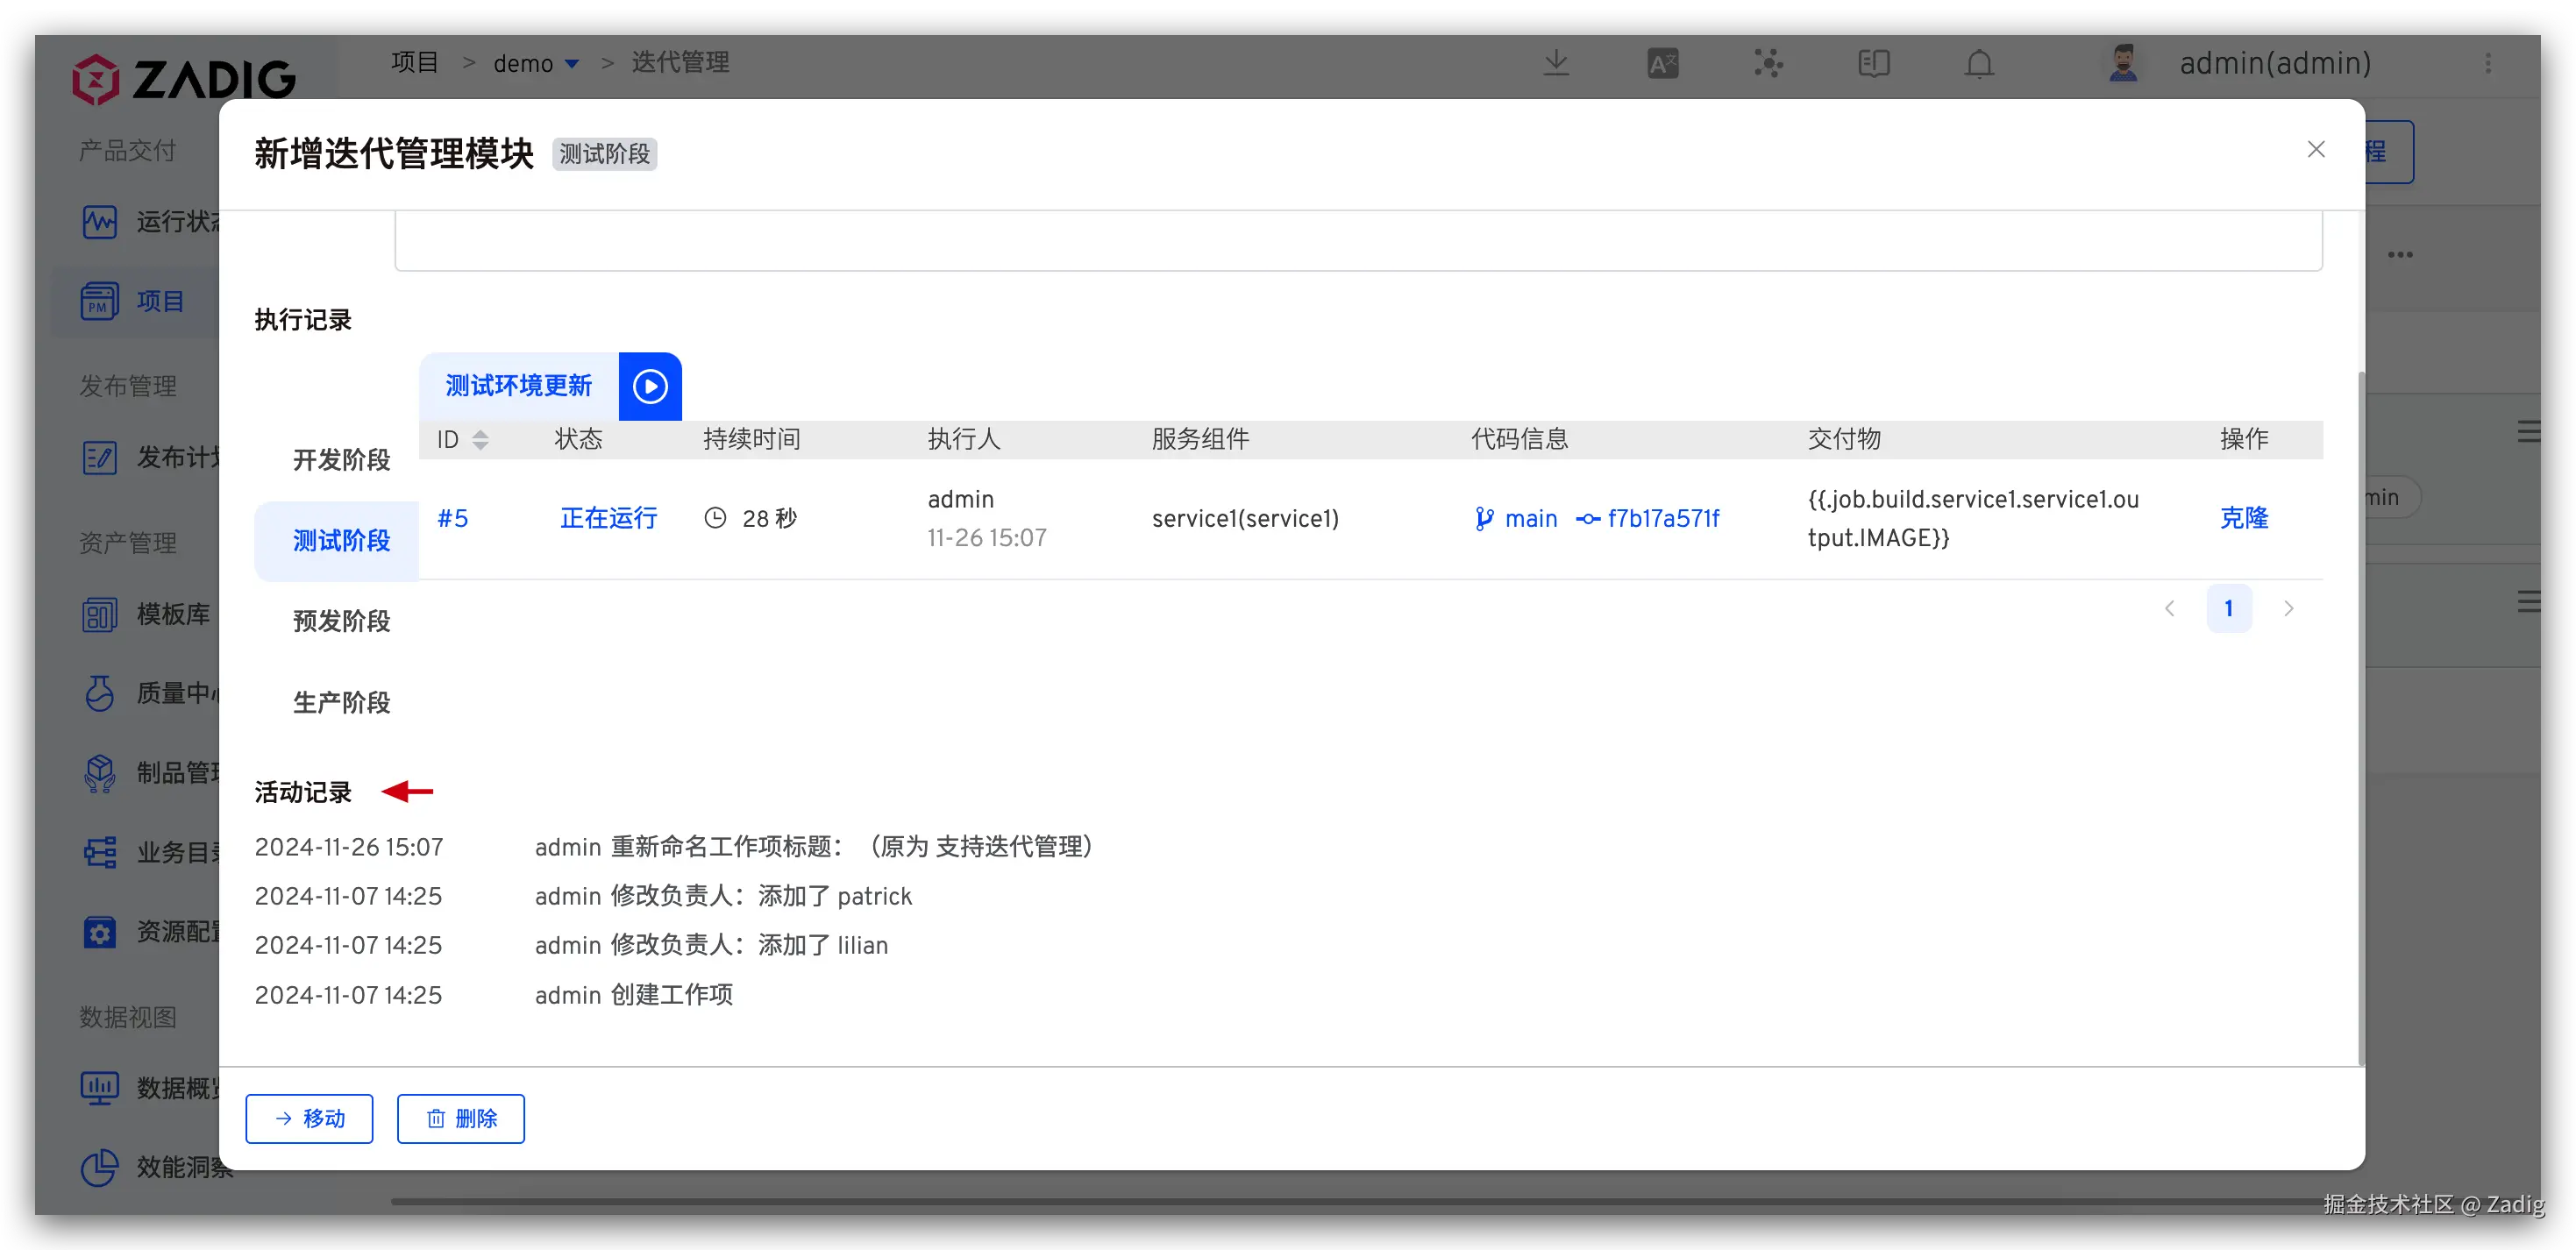Screen dimensions: 2576x1250
Task: Expand the demo project dropdown
Action: 571,63
